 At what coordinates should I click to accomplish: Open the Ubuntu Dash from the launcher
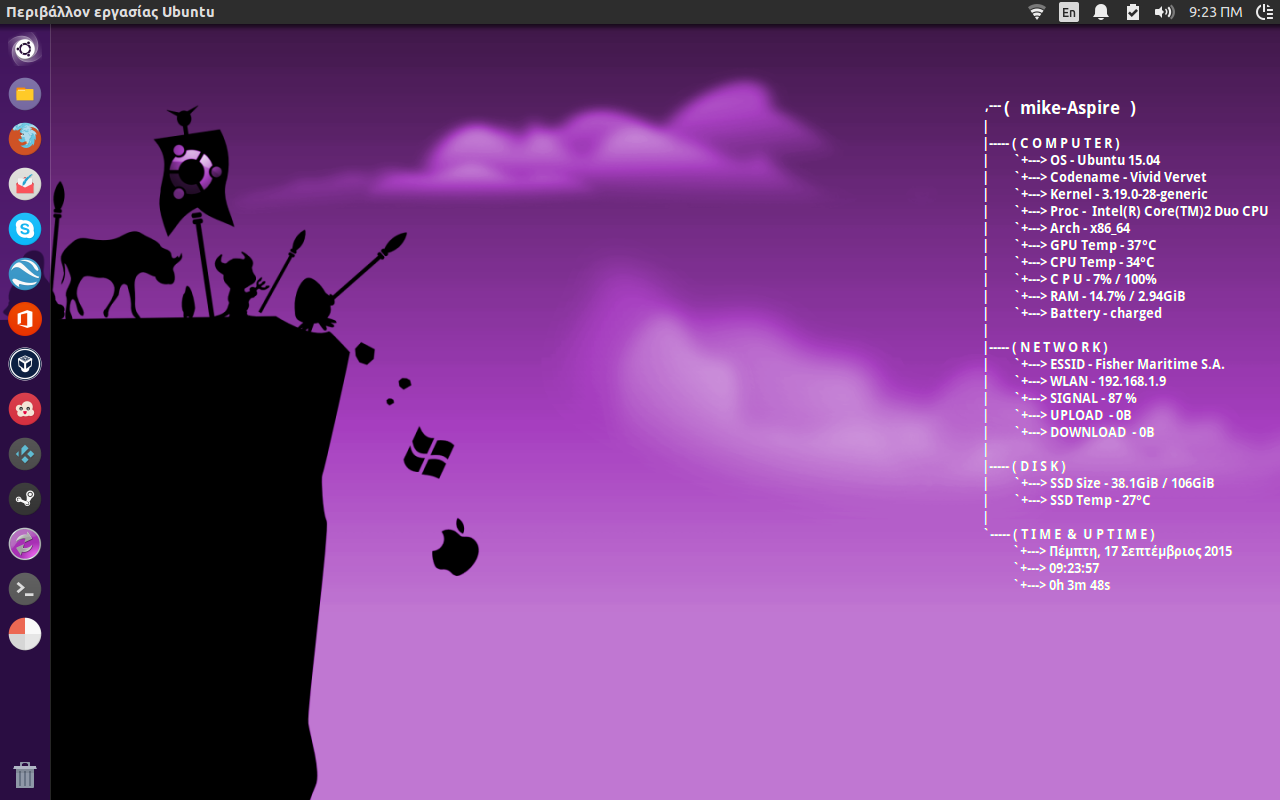(25, 49)
